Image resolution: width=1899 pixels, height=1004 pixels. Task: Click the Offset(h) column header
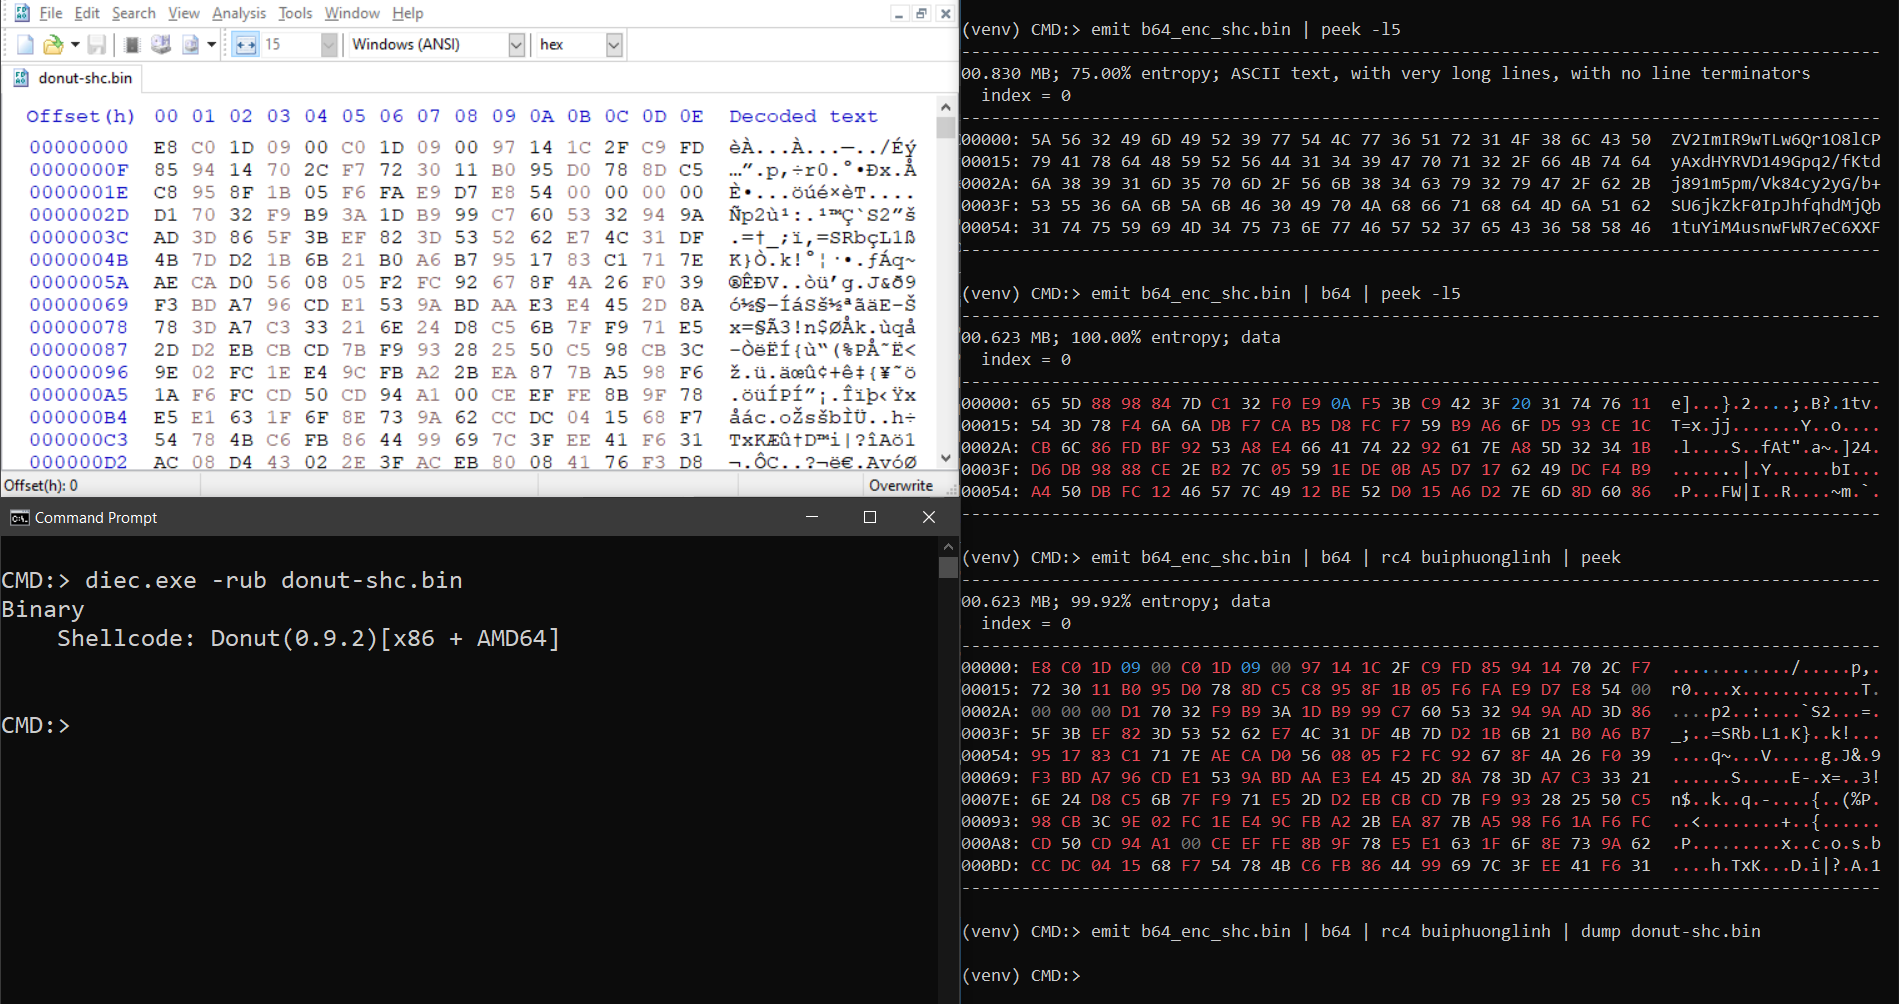coord(80,116)
